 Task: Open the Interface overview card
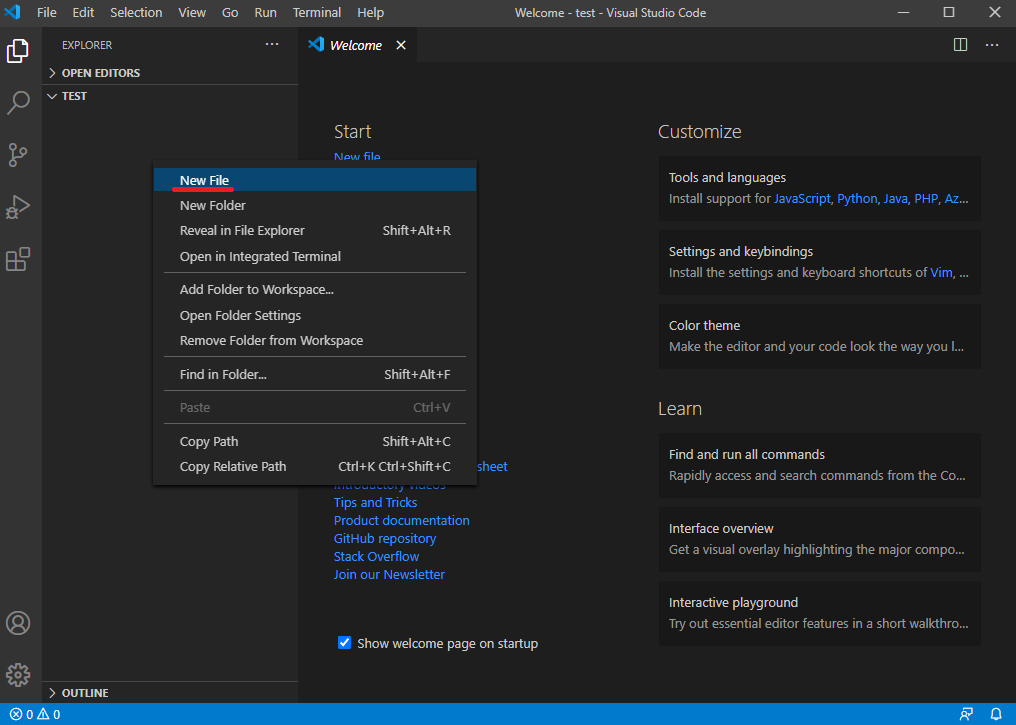(x=820, y=539)
